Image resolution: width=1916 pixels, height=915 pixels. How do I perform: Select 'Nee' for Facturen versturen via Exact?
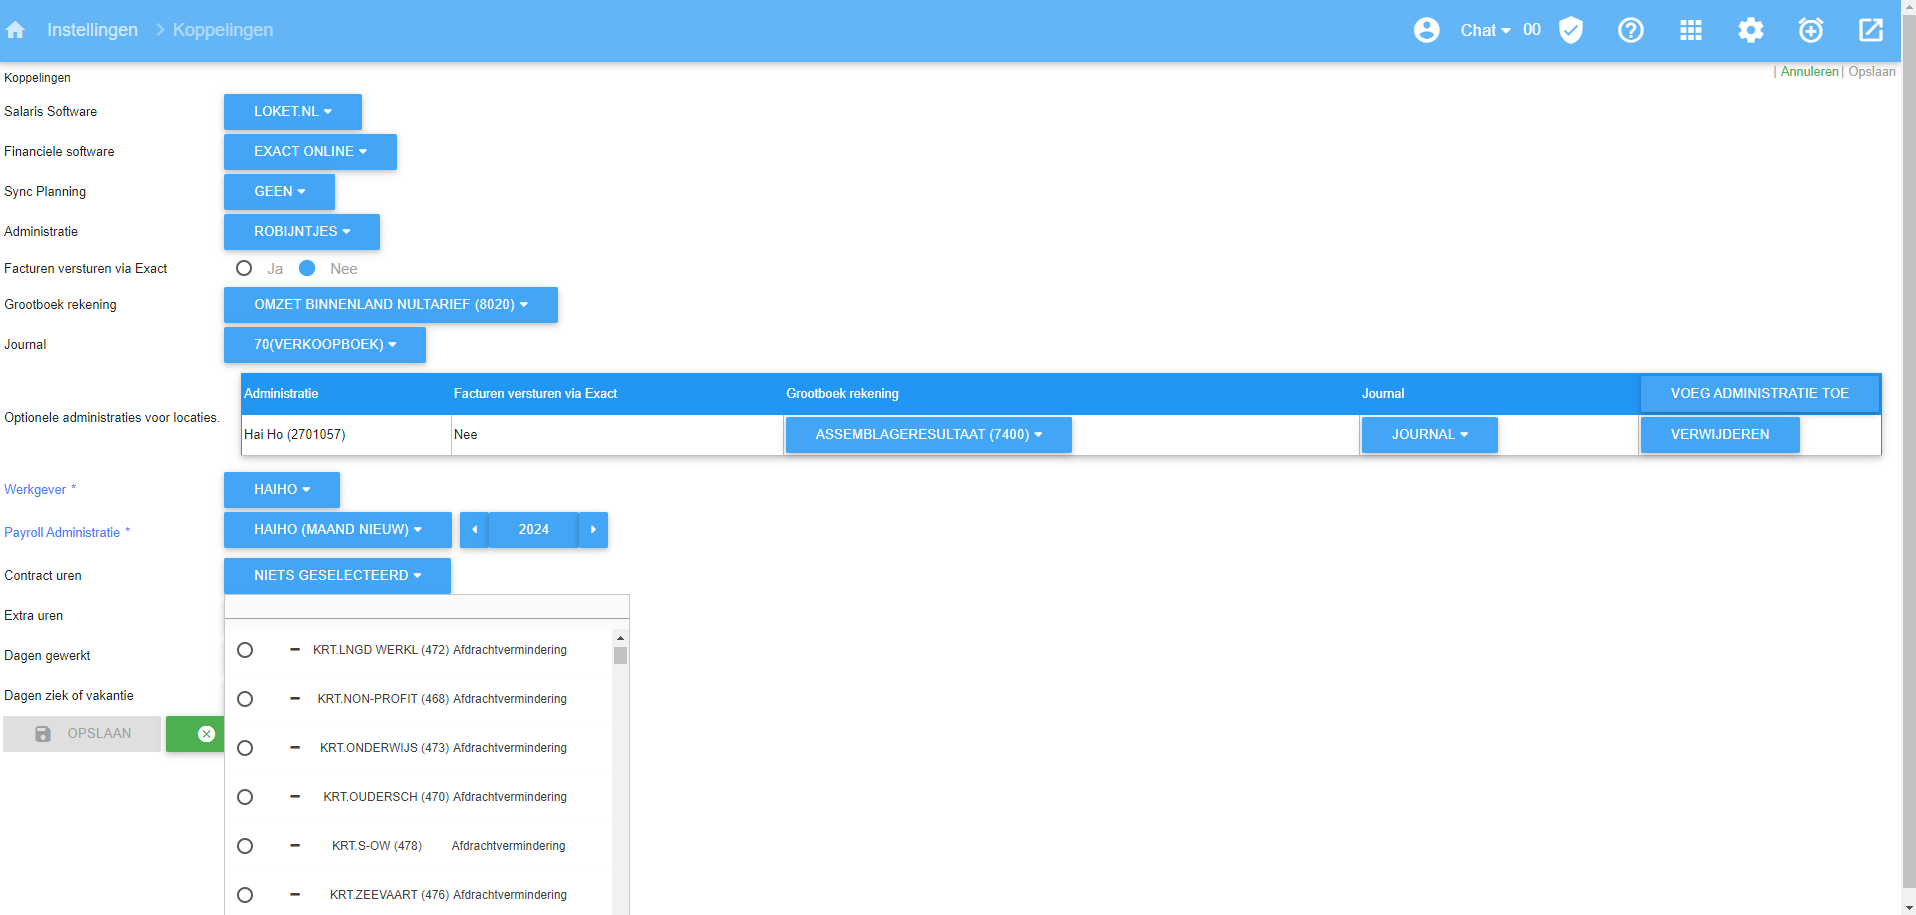(x=307, y=268)
